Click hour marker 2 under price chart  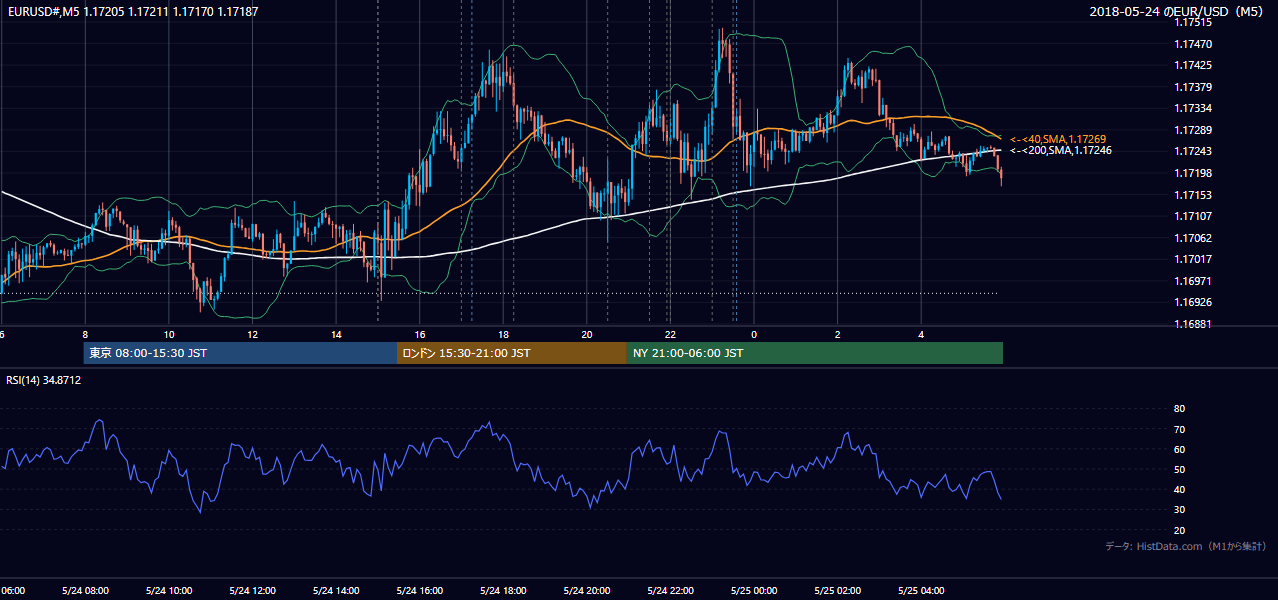838,334
